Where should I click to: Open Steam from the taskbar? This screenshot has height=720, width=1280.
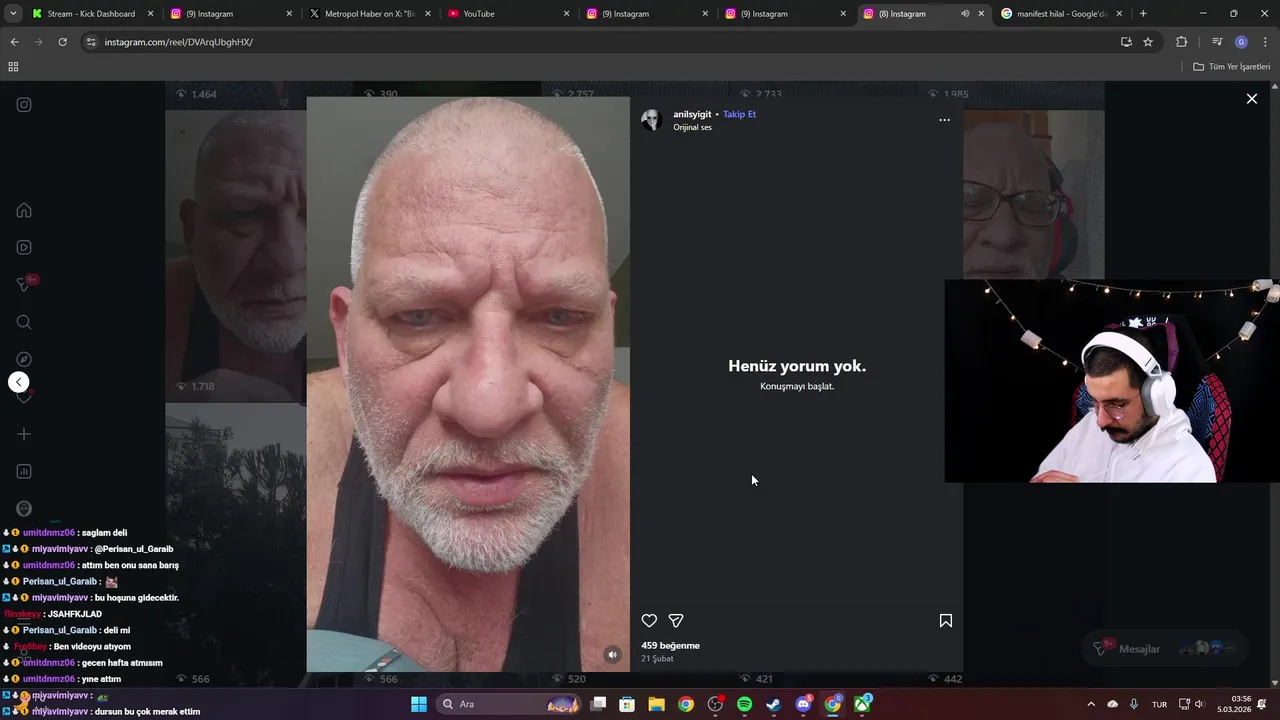click(773, 704)
